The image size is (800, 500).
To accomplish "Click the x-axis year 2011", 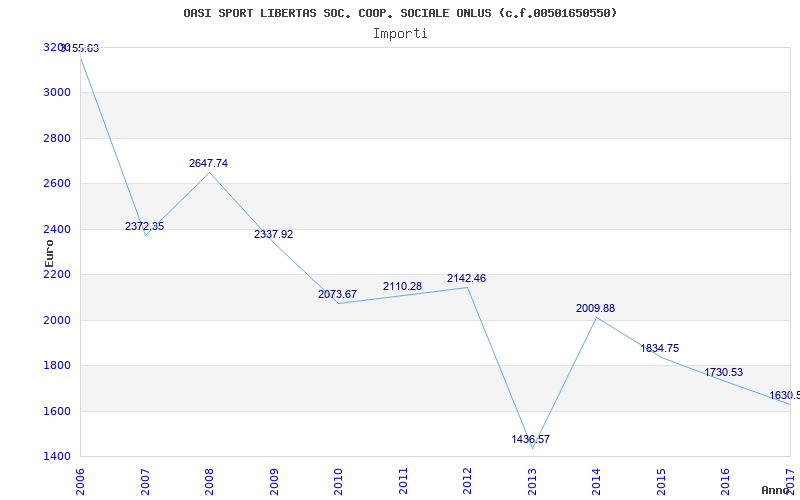I will pos(403,482).
